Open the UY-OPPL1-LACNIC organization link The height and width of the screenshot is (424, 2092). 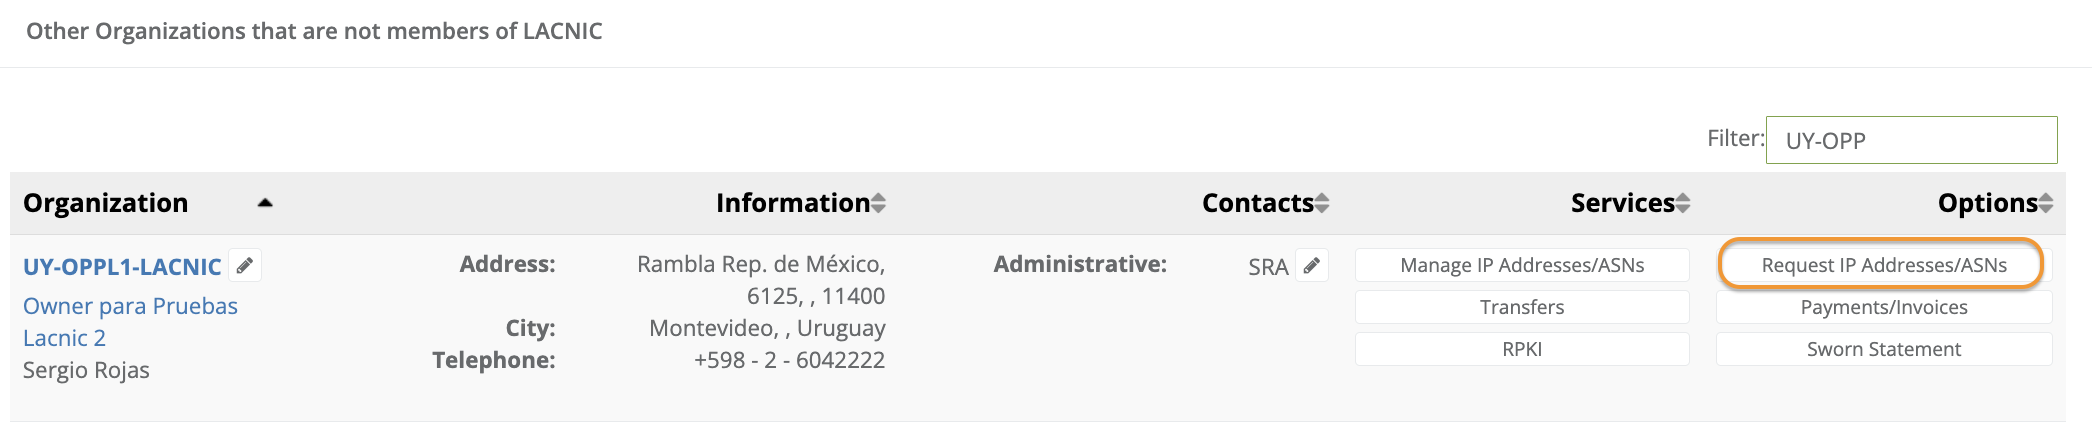122,267
